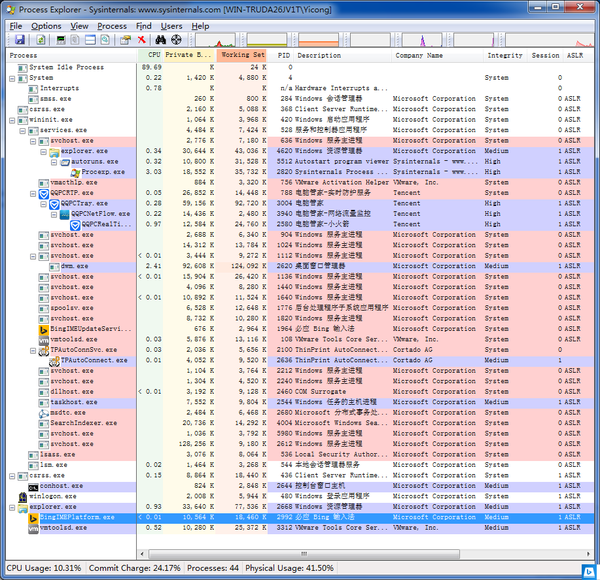Click the Bing icon in the bottom-right corner
Screen dimensions: 600x580
coord(589,572)
